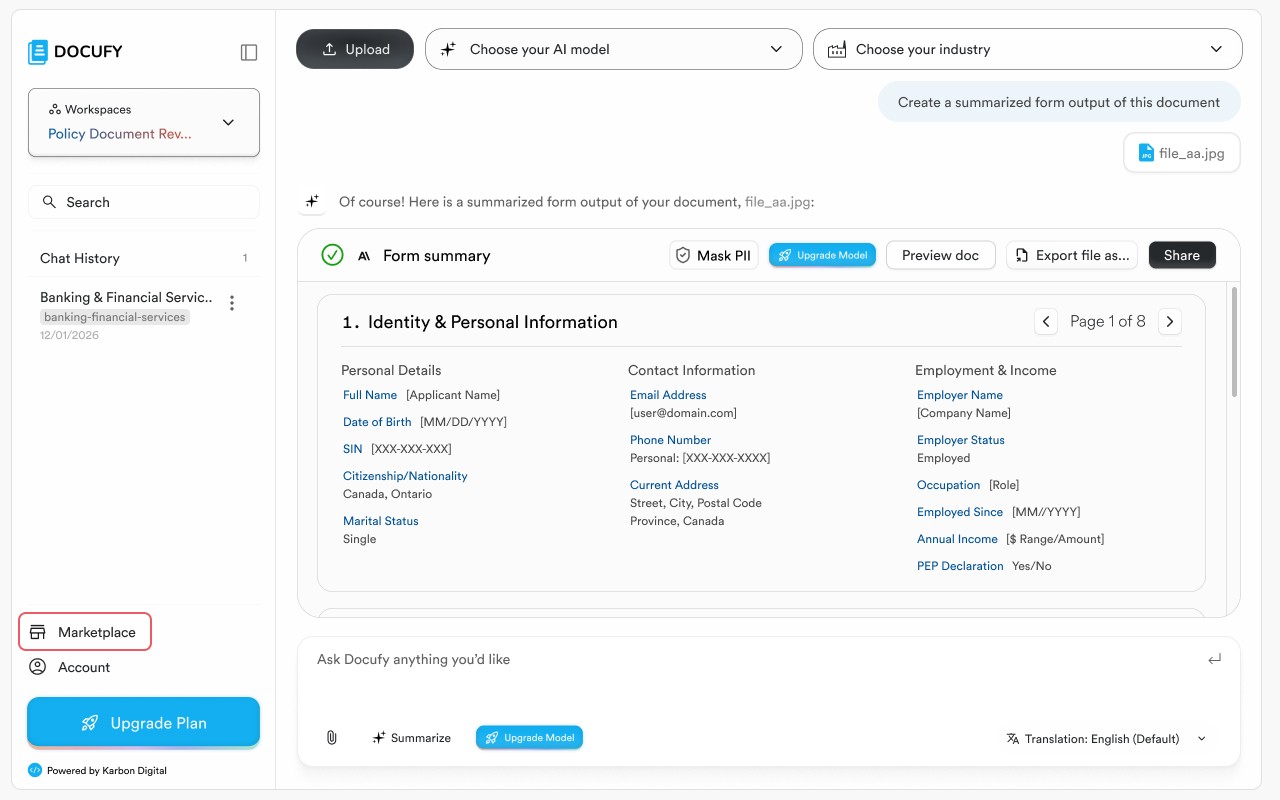Click the Upgrade Plan button
This screenshot has width=1280, height=800.
tap(144, 722)
